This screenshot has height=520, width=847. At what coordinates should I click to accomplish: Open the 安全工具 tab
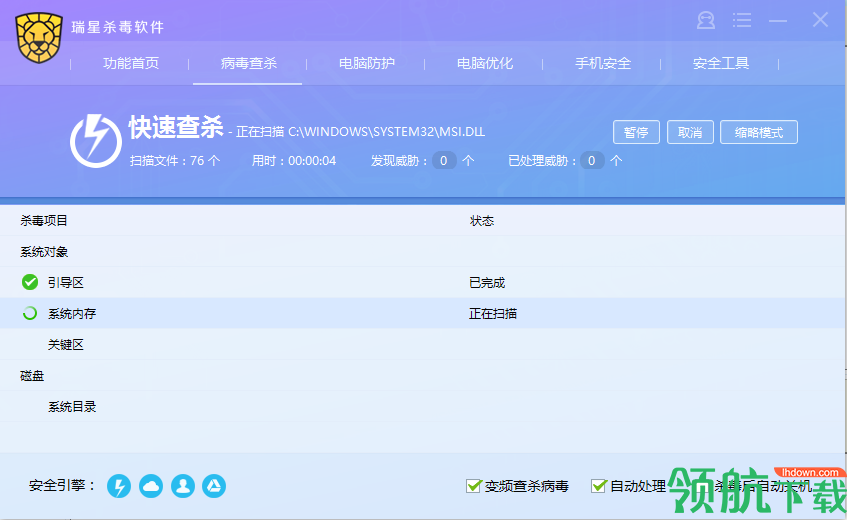[x=721, y=63]
